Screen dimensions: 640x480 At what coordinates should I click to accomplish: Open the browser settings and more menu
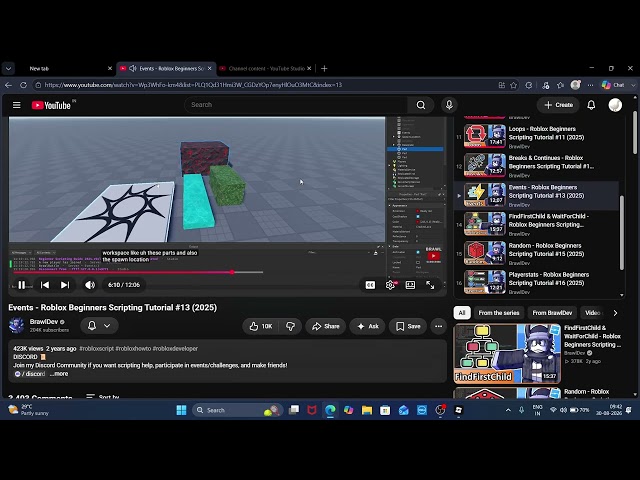[x=590, y=85]
